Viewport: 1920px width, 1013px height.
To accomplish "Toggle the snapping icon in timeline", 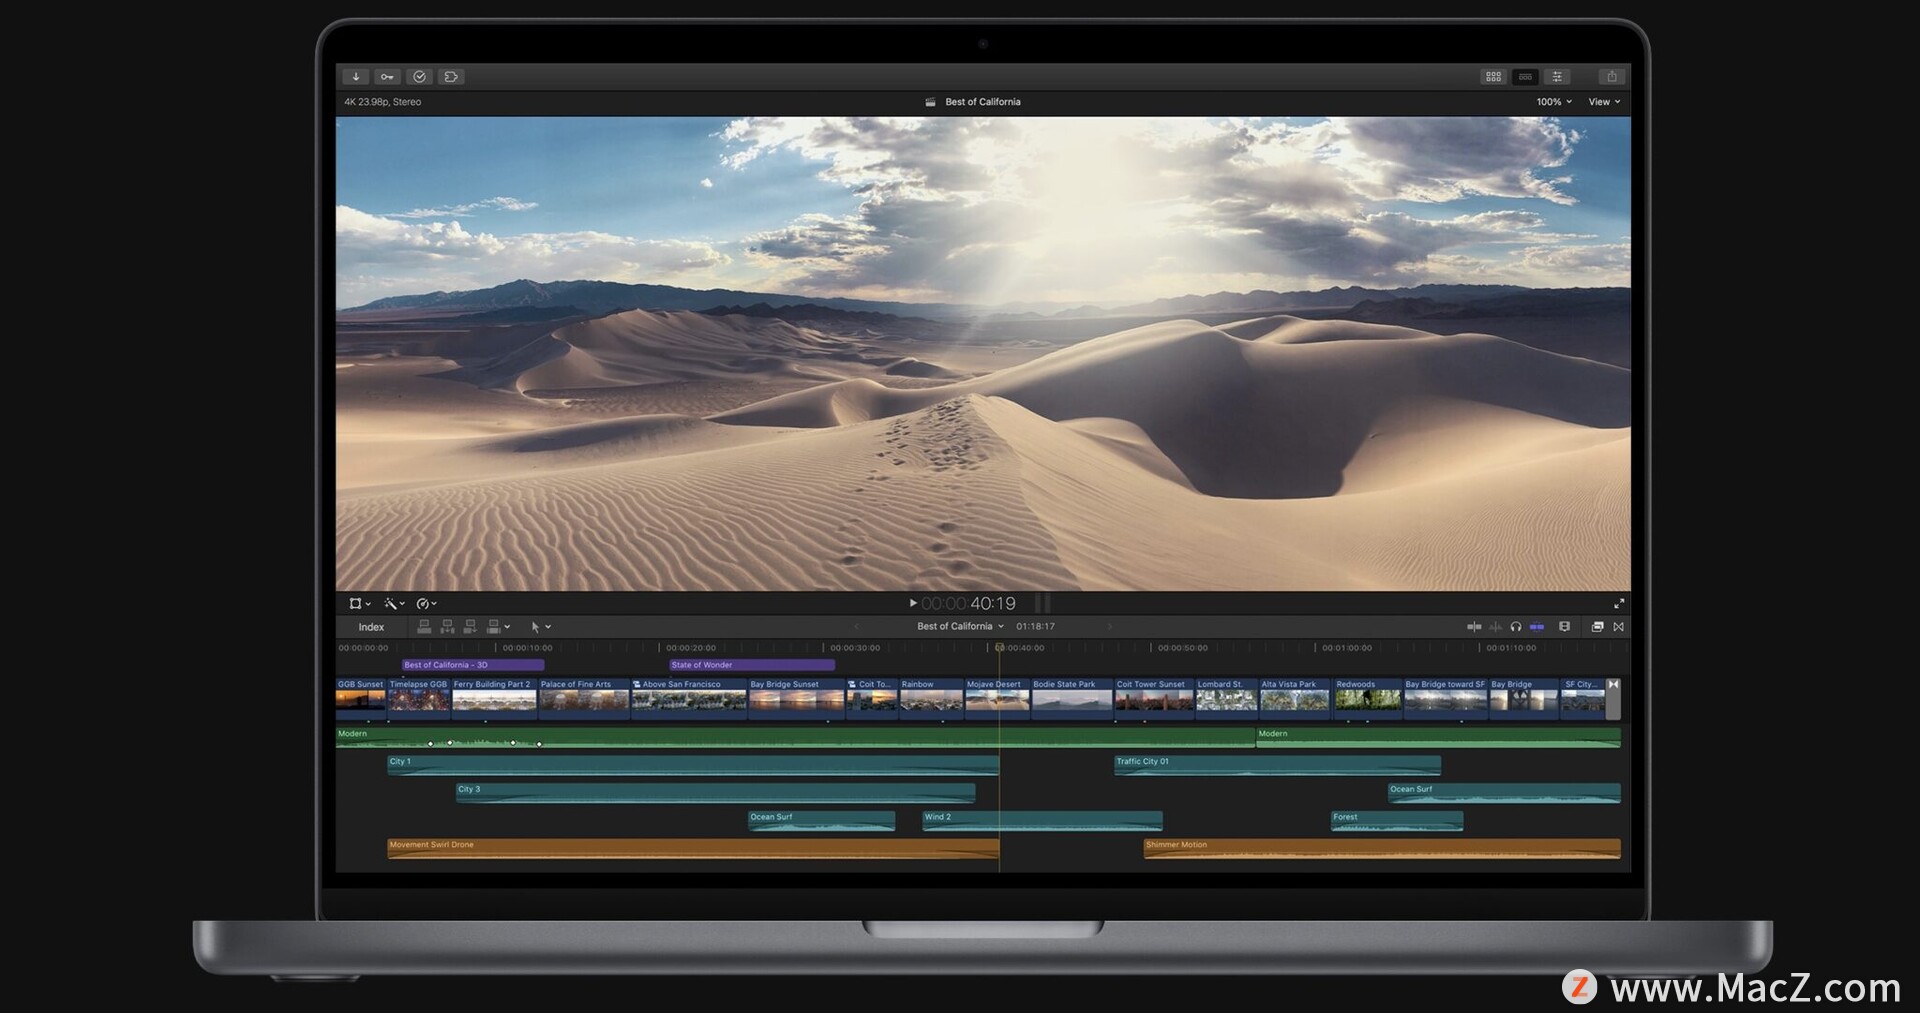I will point(1537,627).
